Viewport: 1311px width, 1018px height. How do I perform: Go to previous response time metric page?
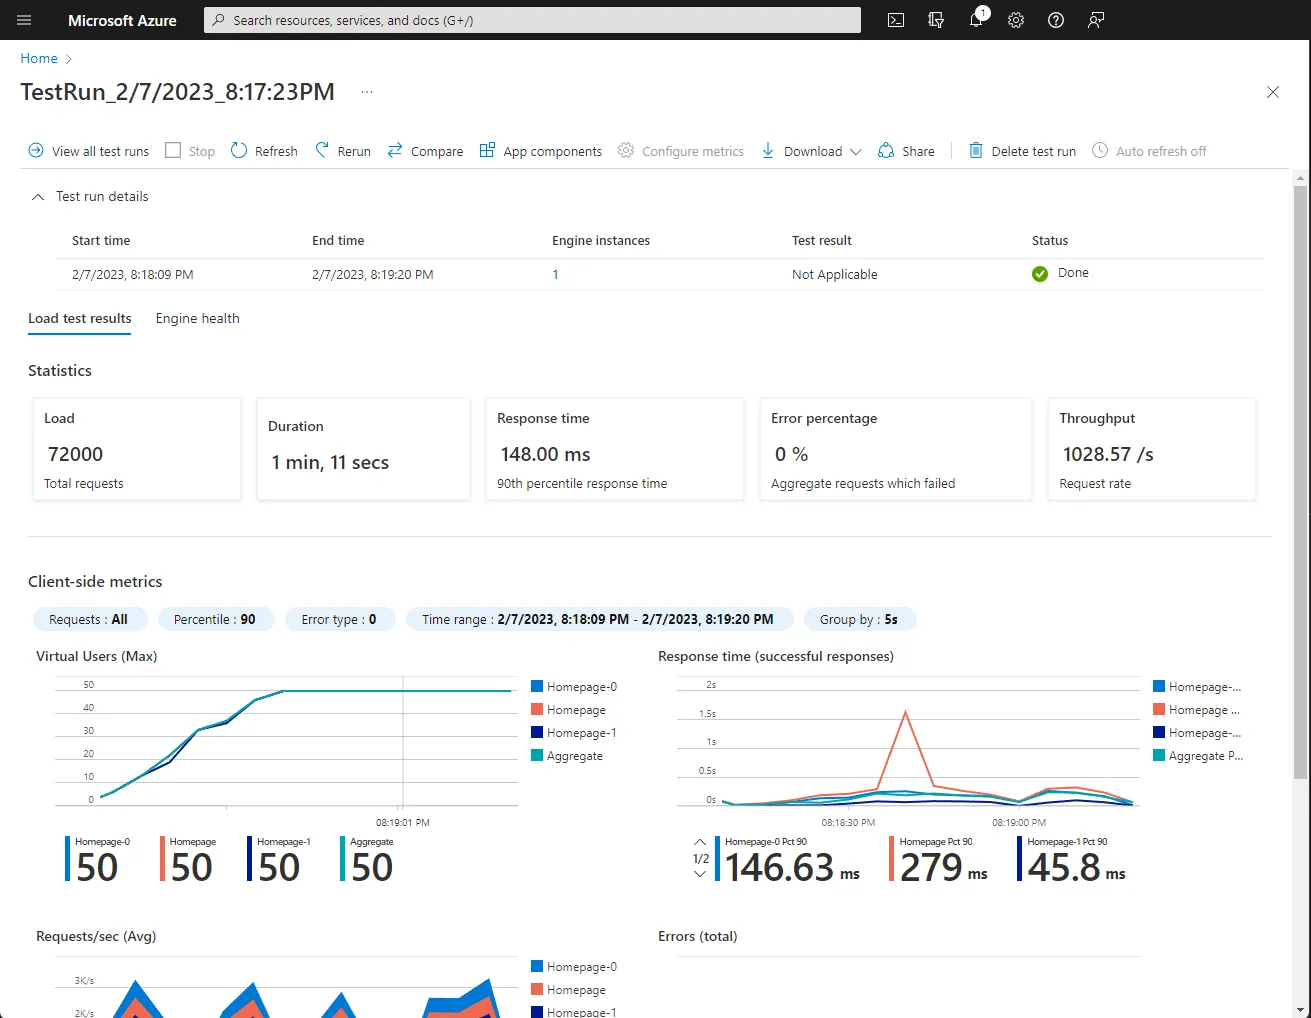tap(700, 842)
